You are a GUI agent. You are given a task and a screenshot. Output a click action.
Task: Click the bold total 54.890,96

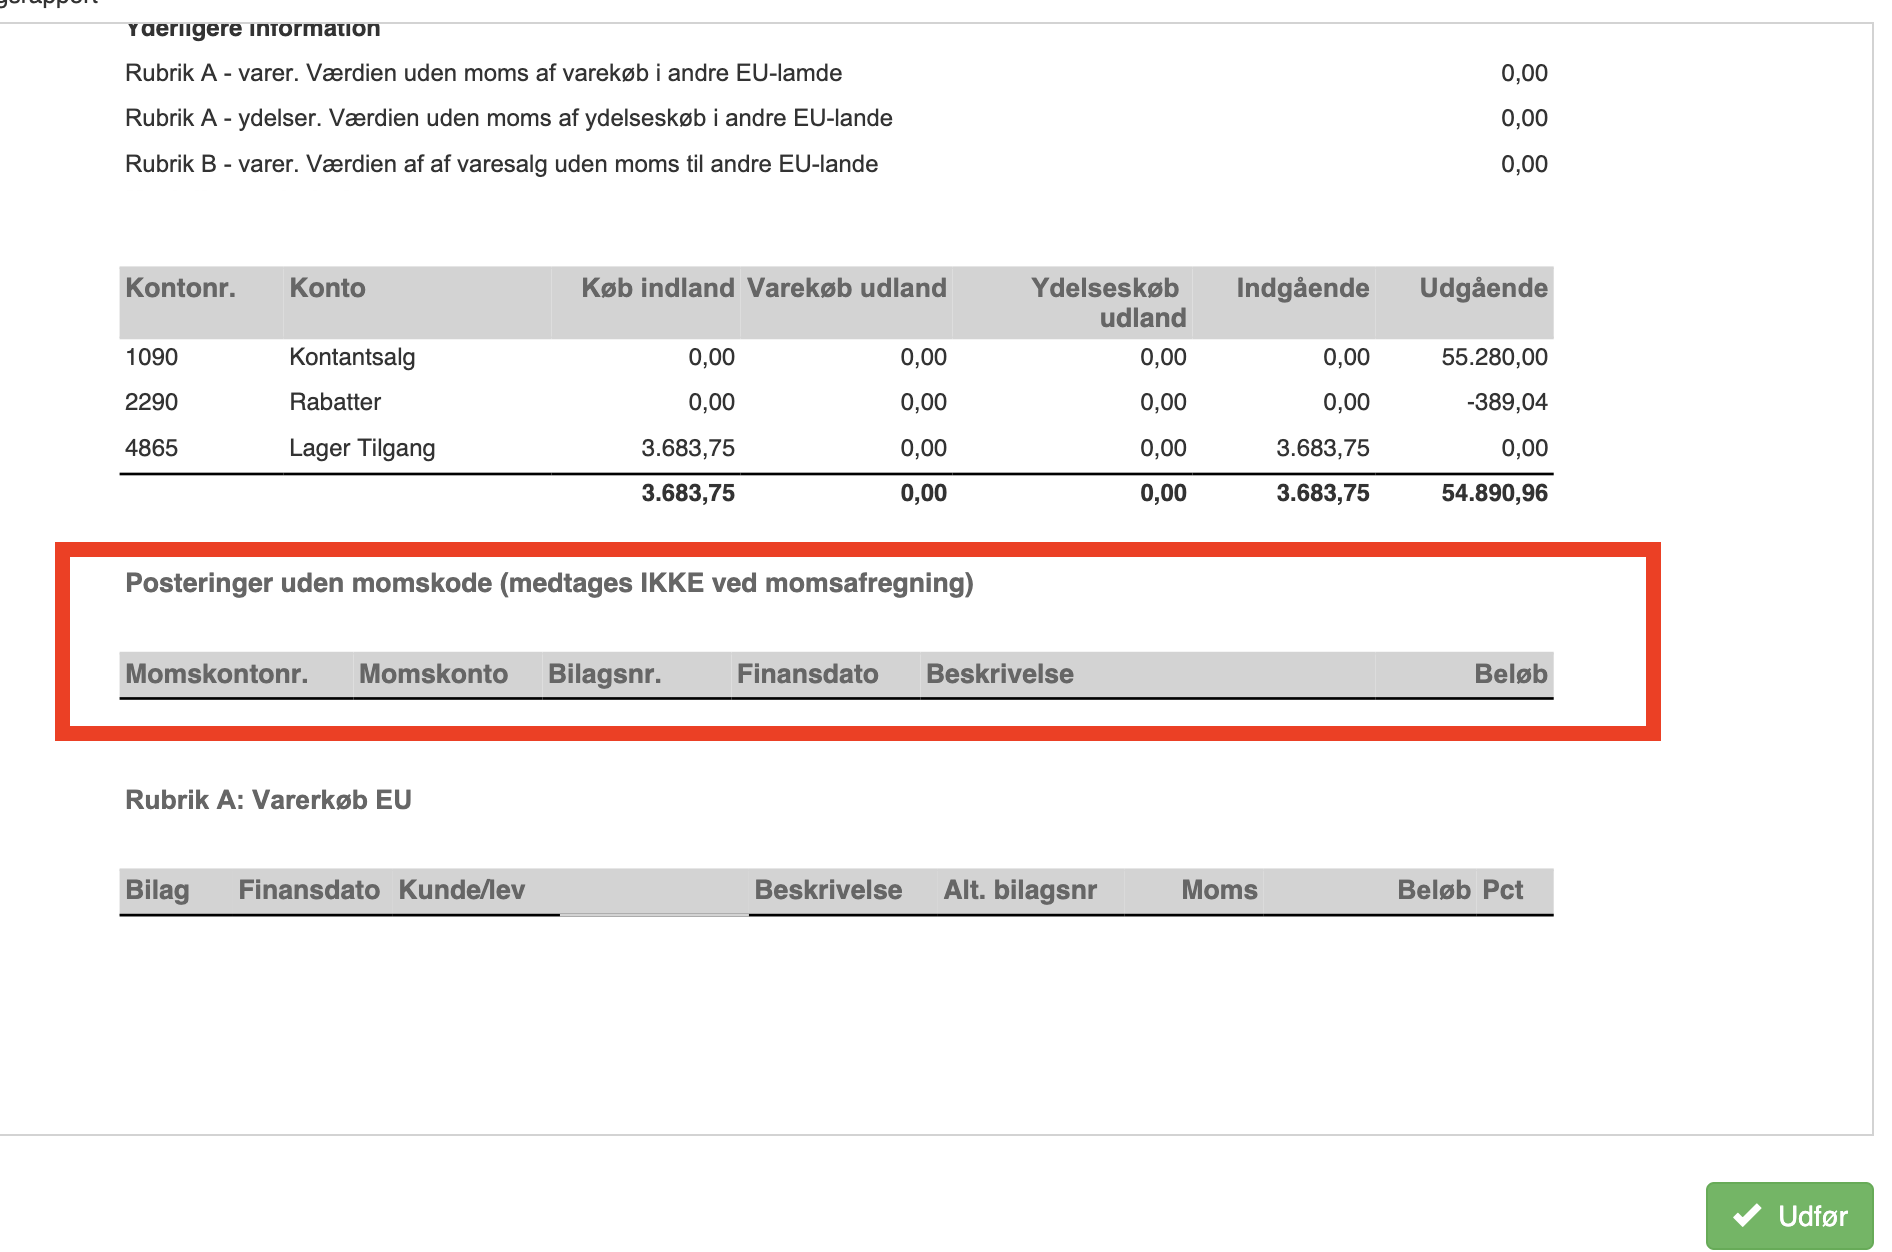coord(1494,493)
